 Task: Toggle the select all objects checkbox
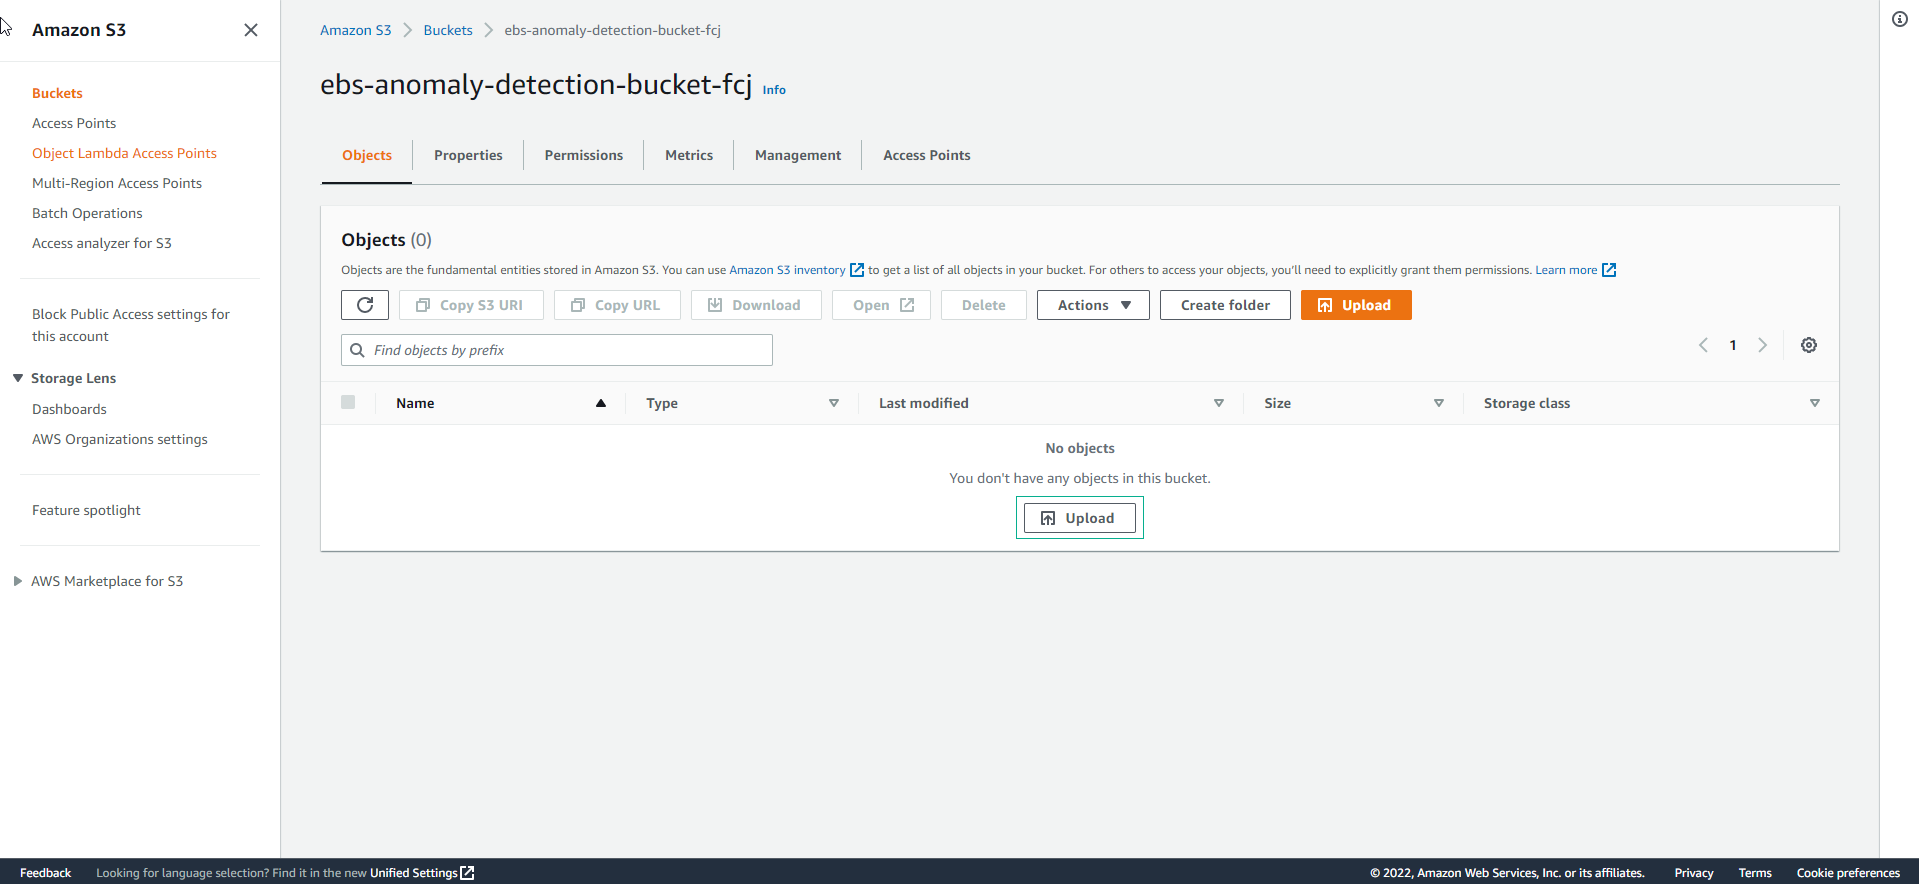click(348, 402)
